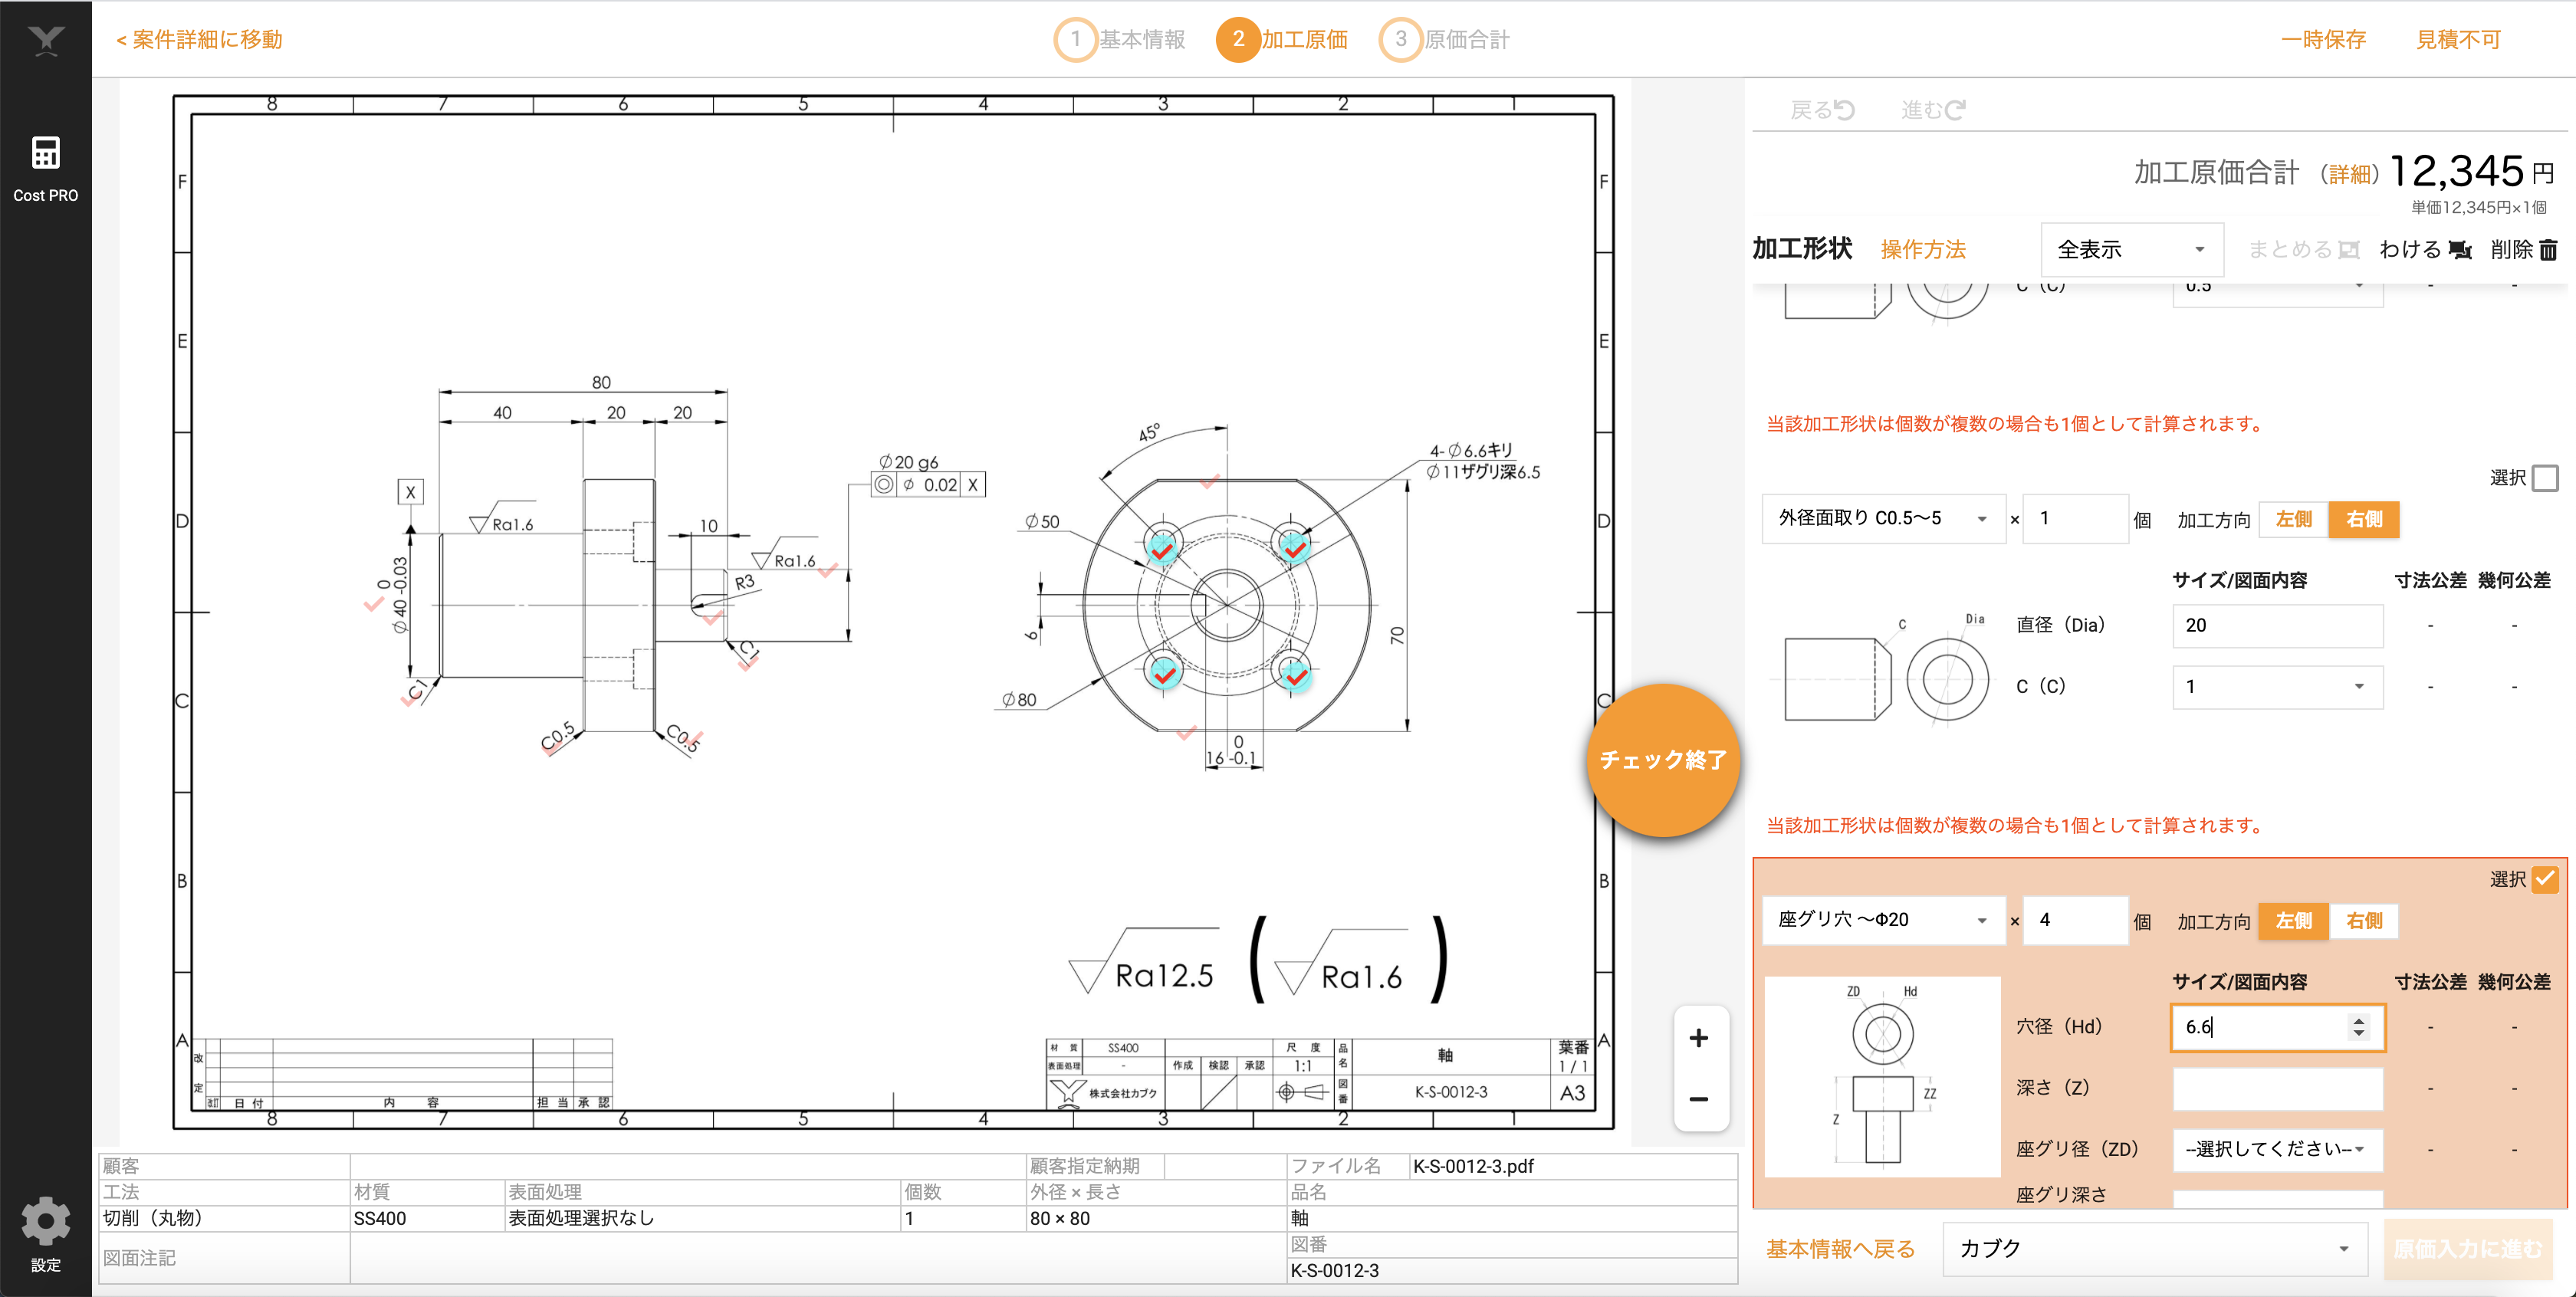
Task: Open the カブク dropdown at bottom
Action: point(2154,1248)
